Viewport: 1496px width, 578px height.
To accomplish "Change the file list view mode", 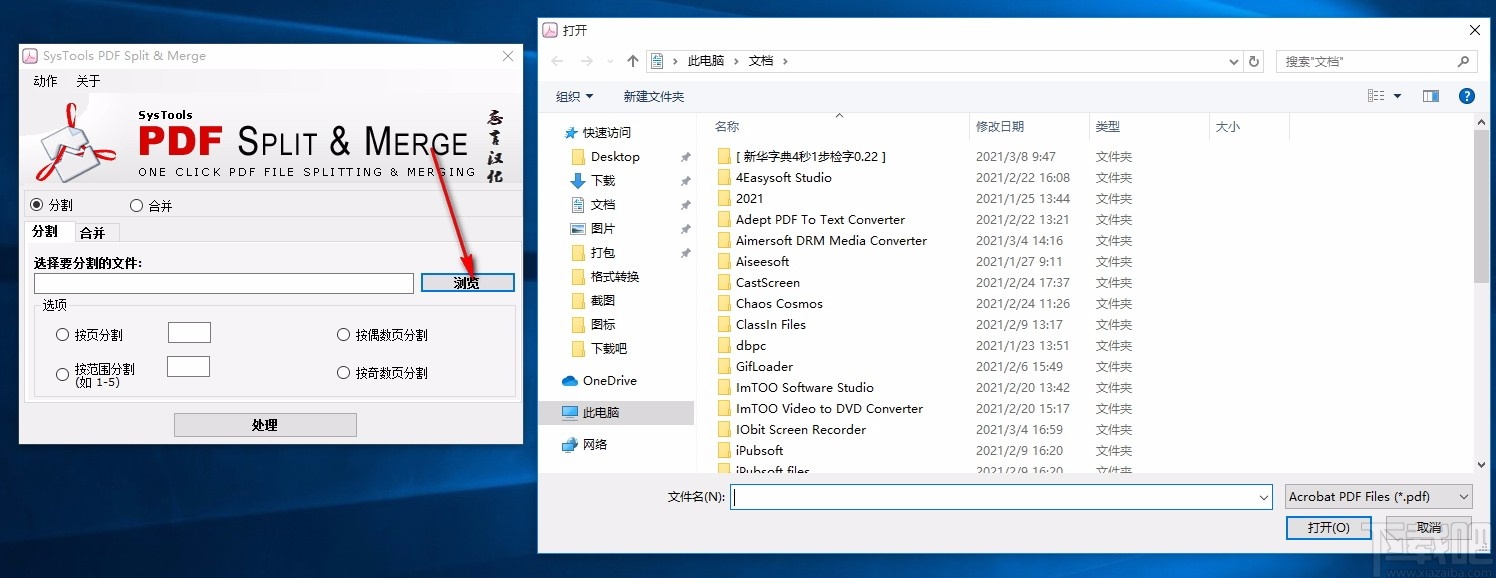I will (1377, 96).
